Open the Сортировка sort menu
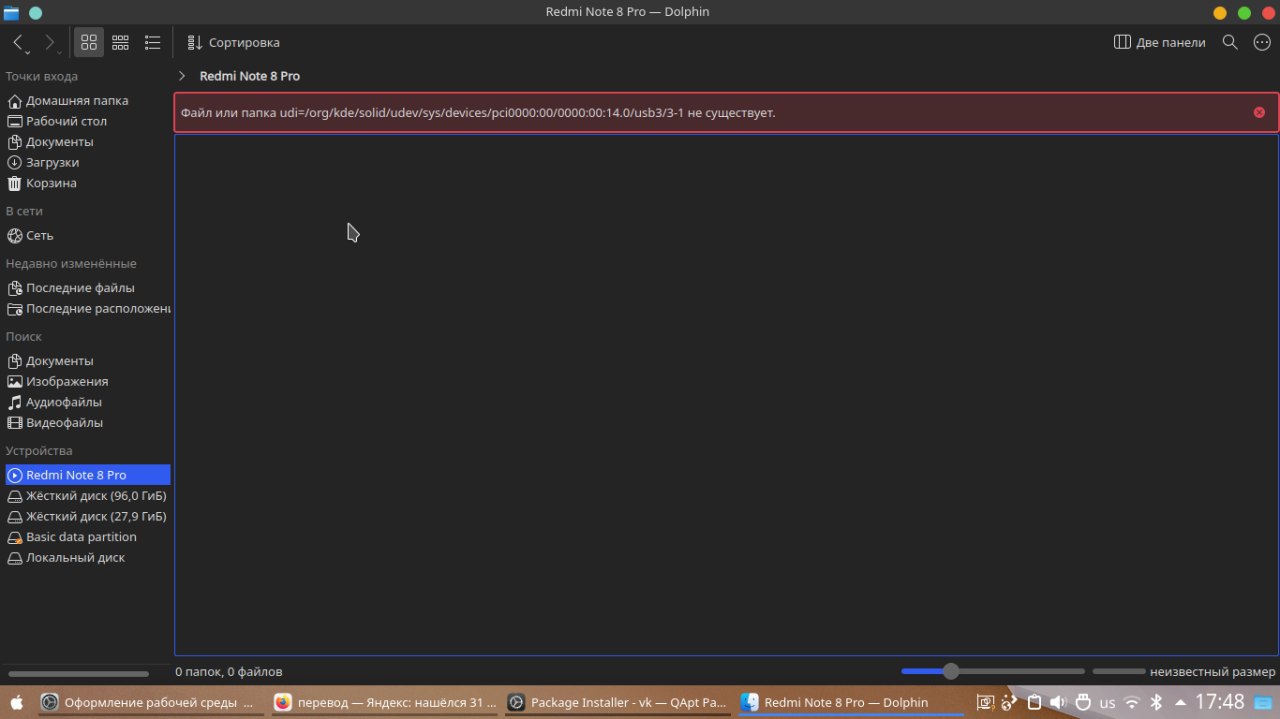This screenshot has width=1280, height=719. pyautogui.click(x=234, y=42)
